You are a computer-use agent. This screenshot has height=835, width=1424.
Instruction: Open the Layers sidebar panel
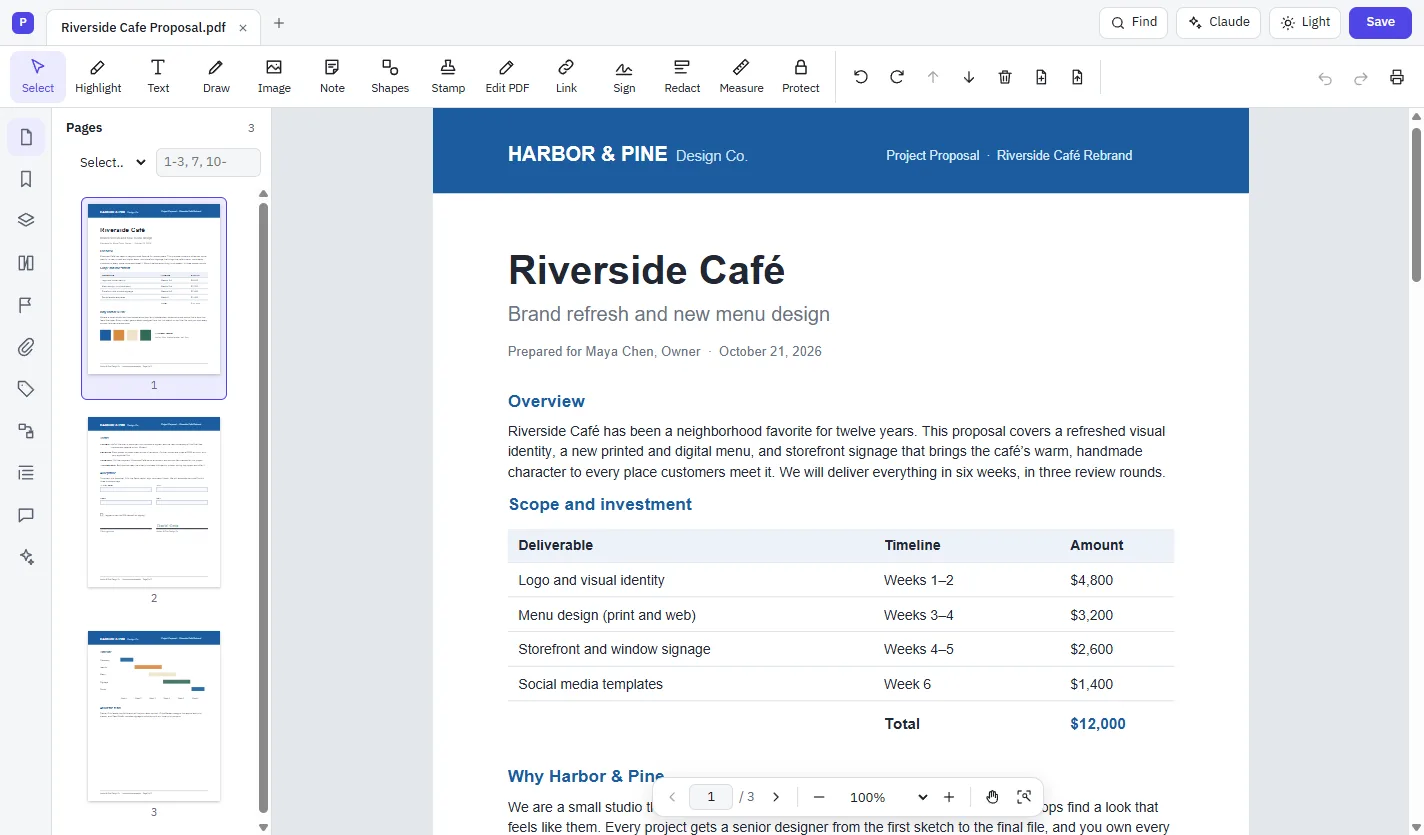pyautogui.click(x=26, y=221)
